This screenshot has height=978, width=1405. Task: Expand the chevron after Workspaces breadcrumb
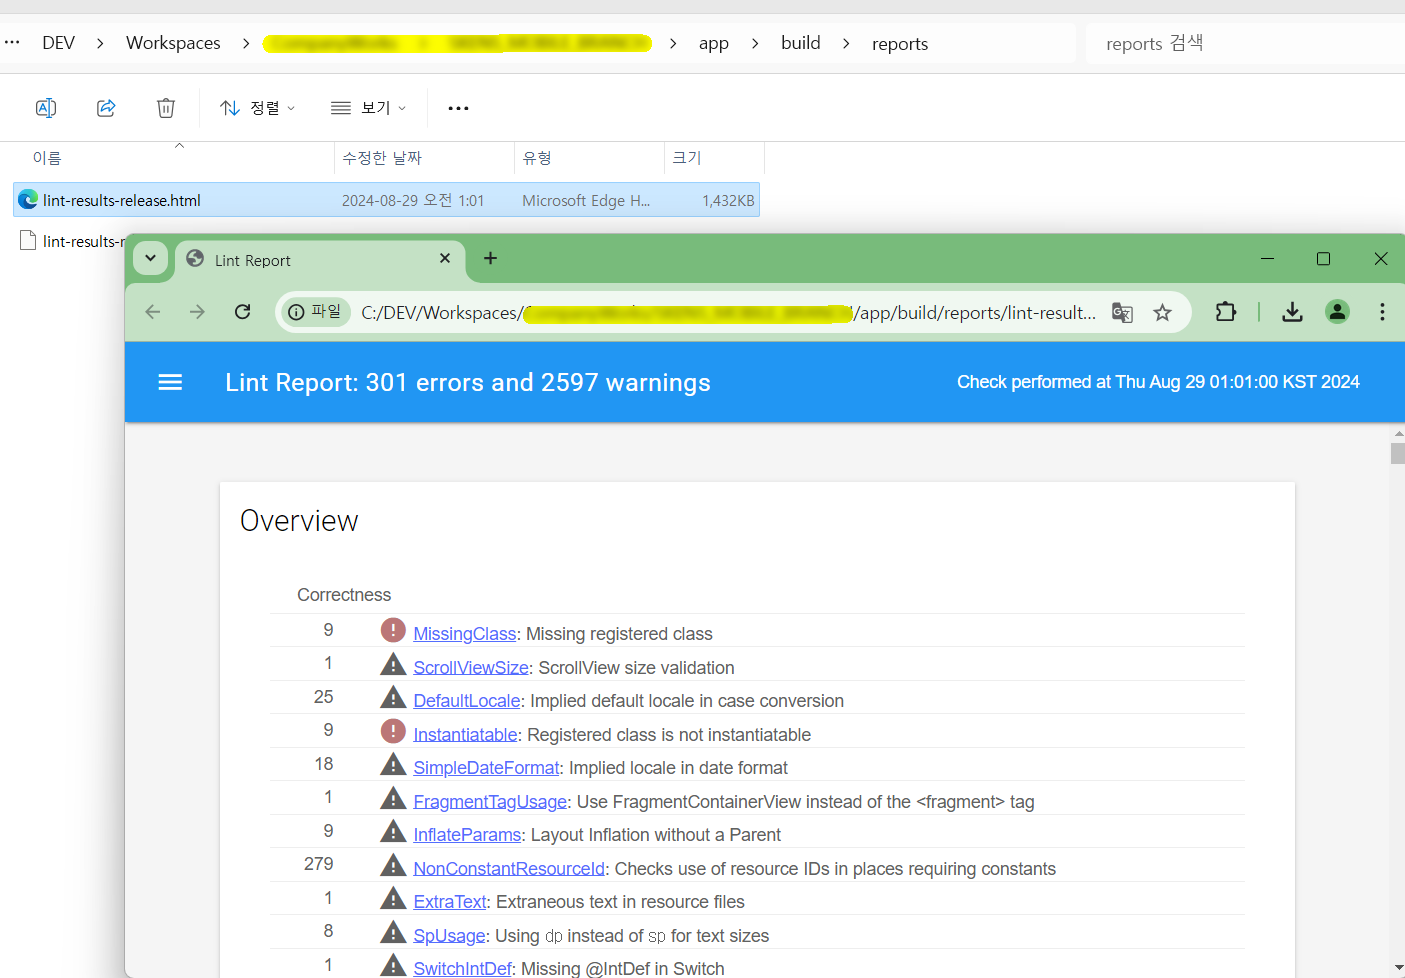[246, 43]
